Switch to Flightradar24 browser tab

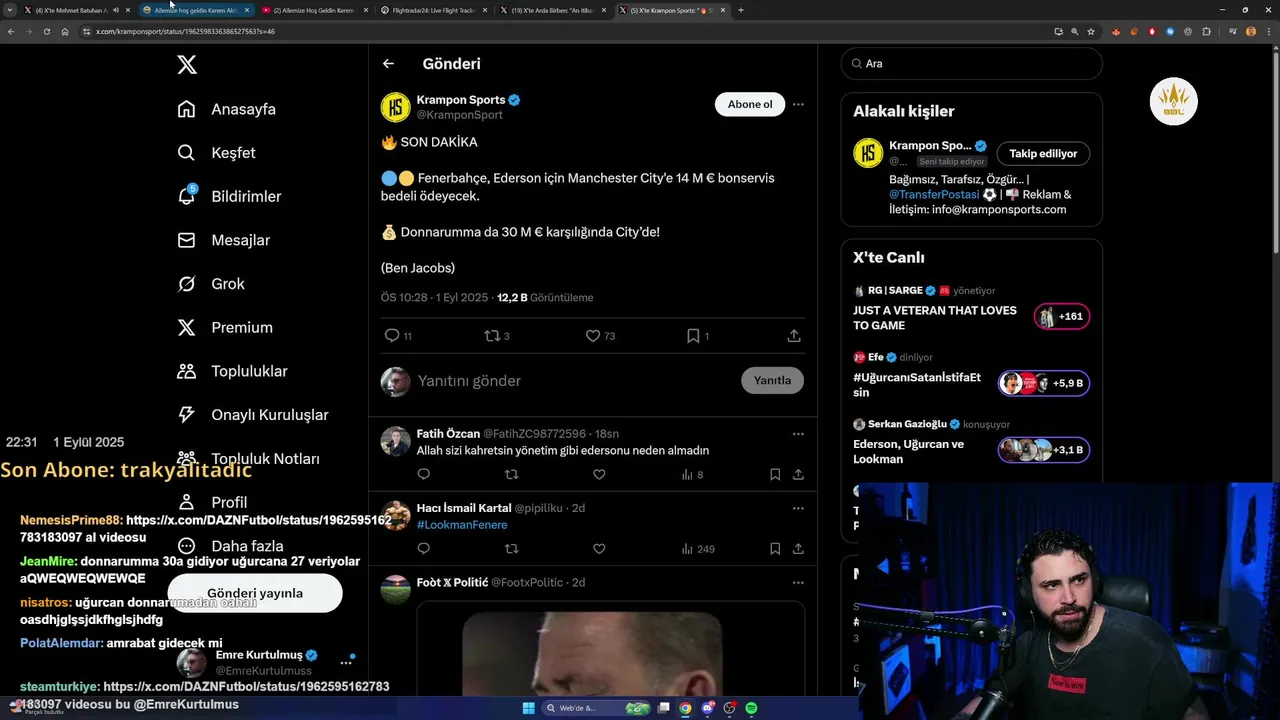pos(436,10)
